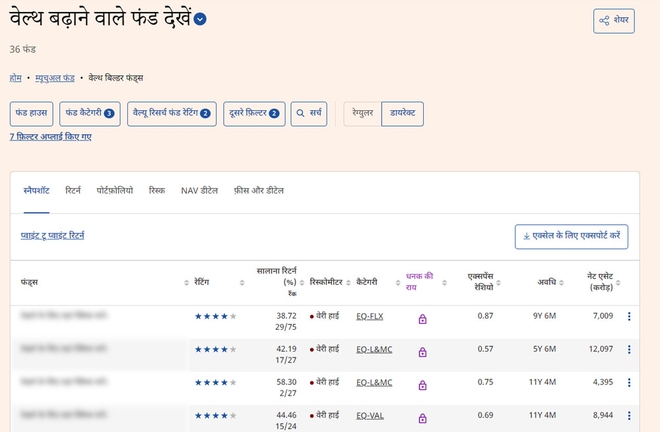660x432 pixels.
Task: Select the Direct (डायरेक्ट) plan toggle
Action: click(x=403, y=114)
